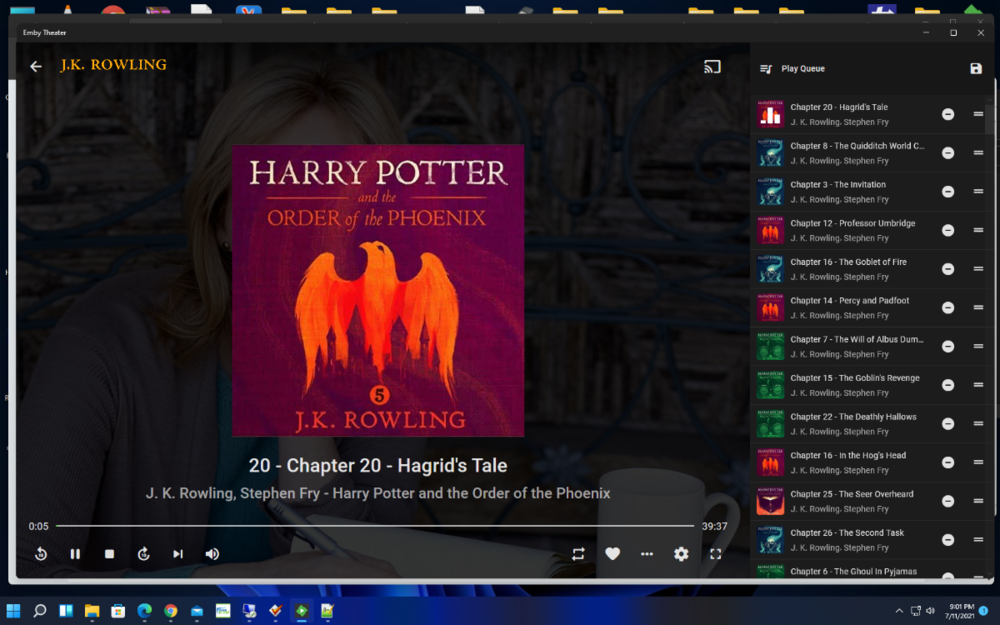1000x625 pixels.
Task: Click the Play Queue heading
Action: [x=803, y=68]
